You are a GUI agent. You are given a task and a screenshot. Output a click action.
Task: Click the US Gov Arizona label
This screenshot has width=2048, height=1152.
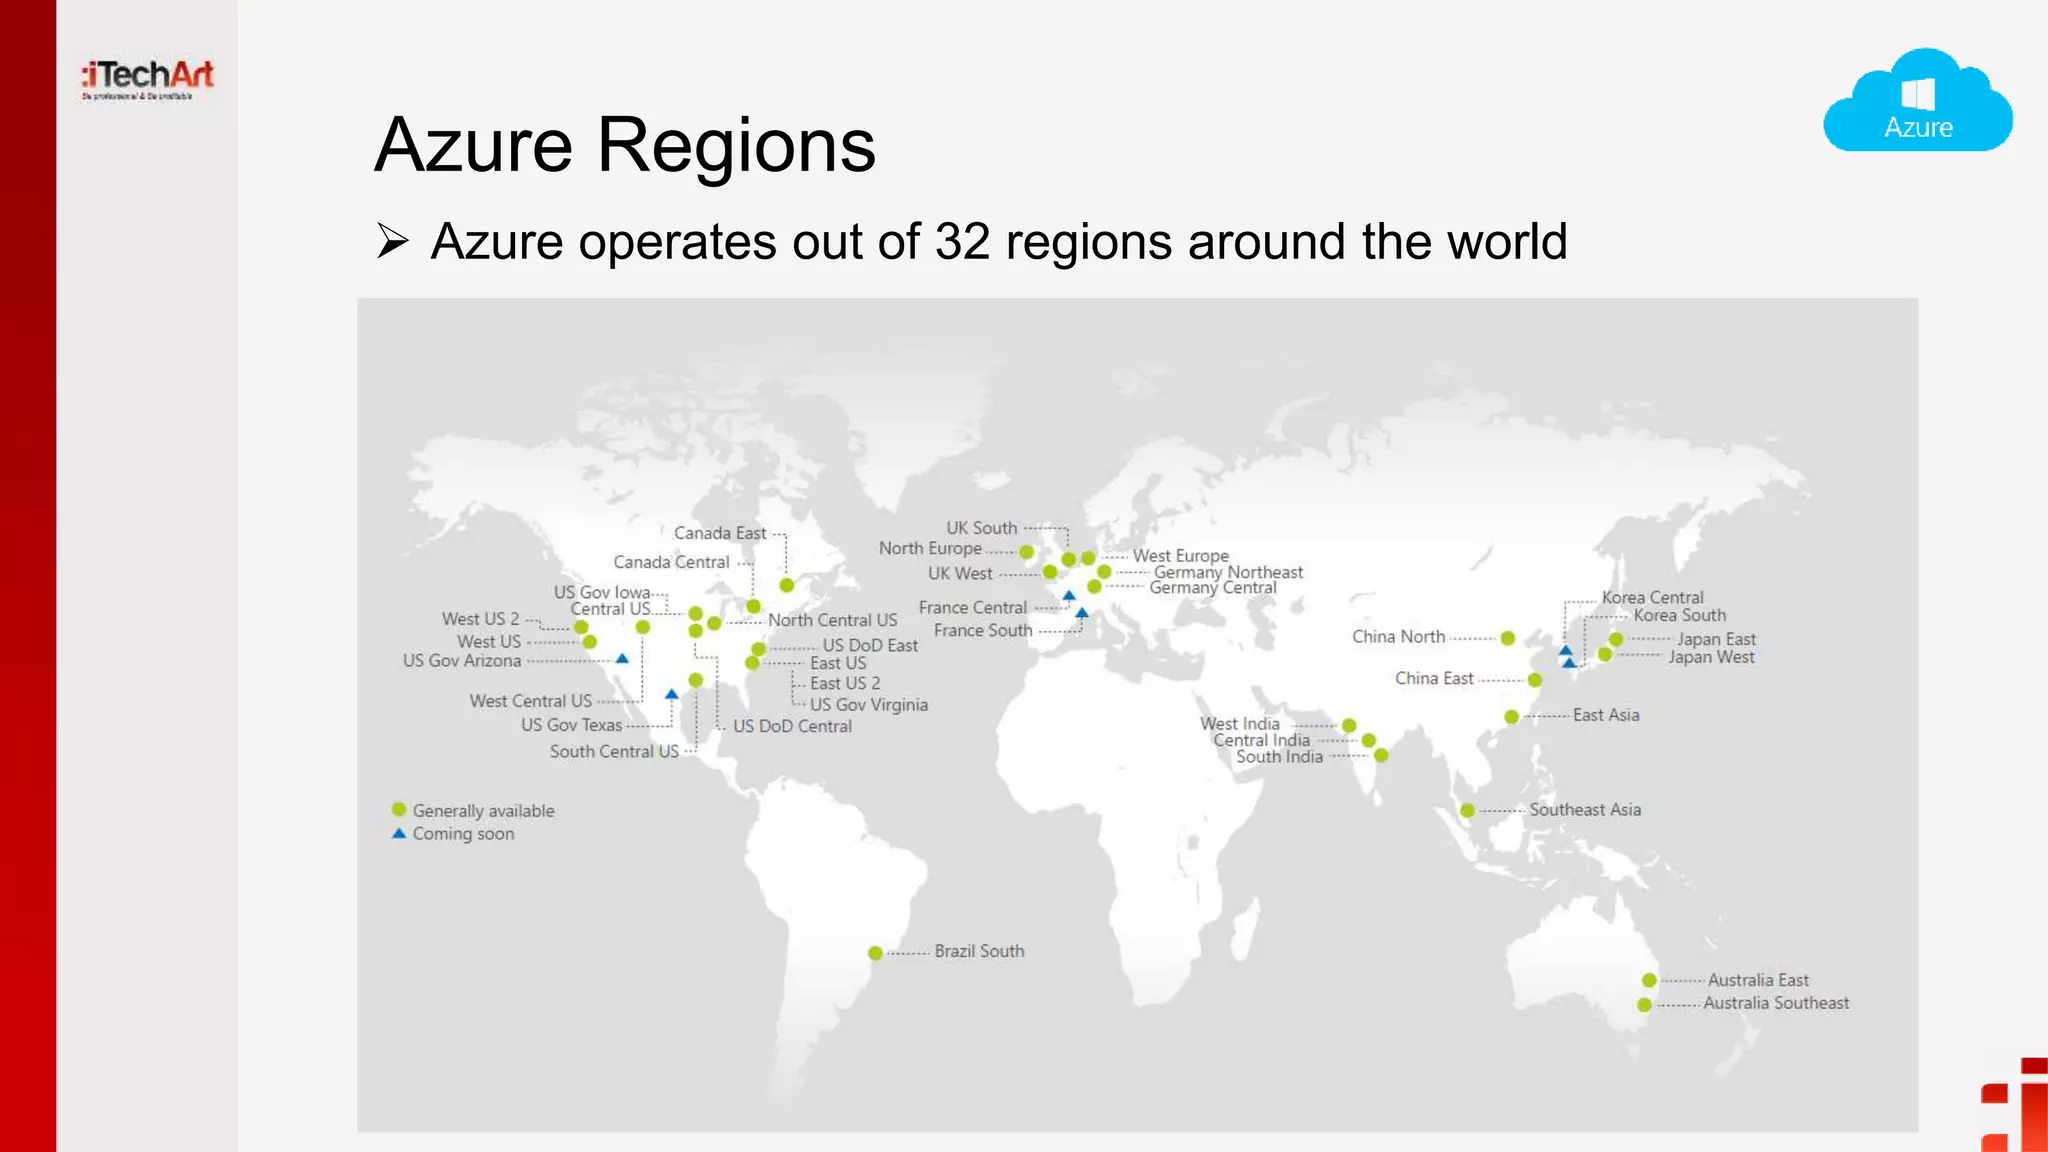click(x=462, y=661)
